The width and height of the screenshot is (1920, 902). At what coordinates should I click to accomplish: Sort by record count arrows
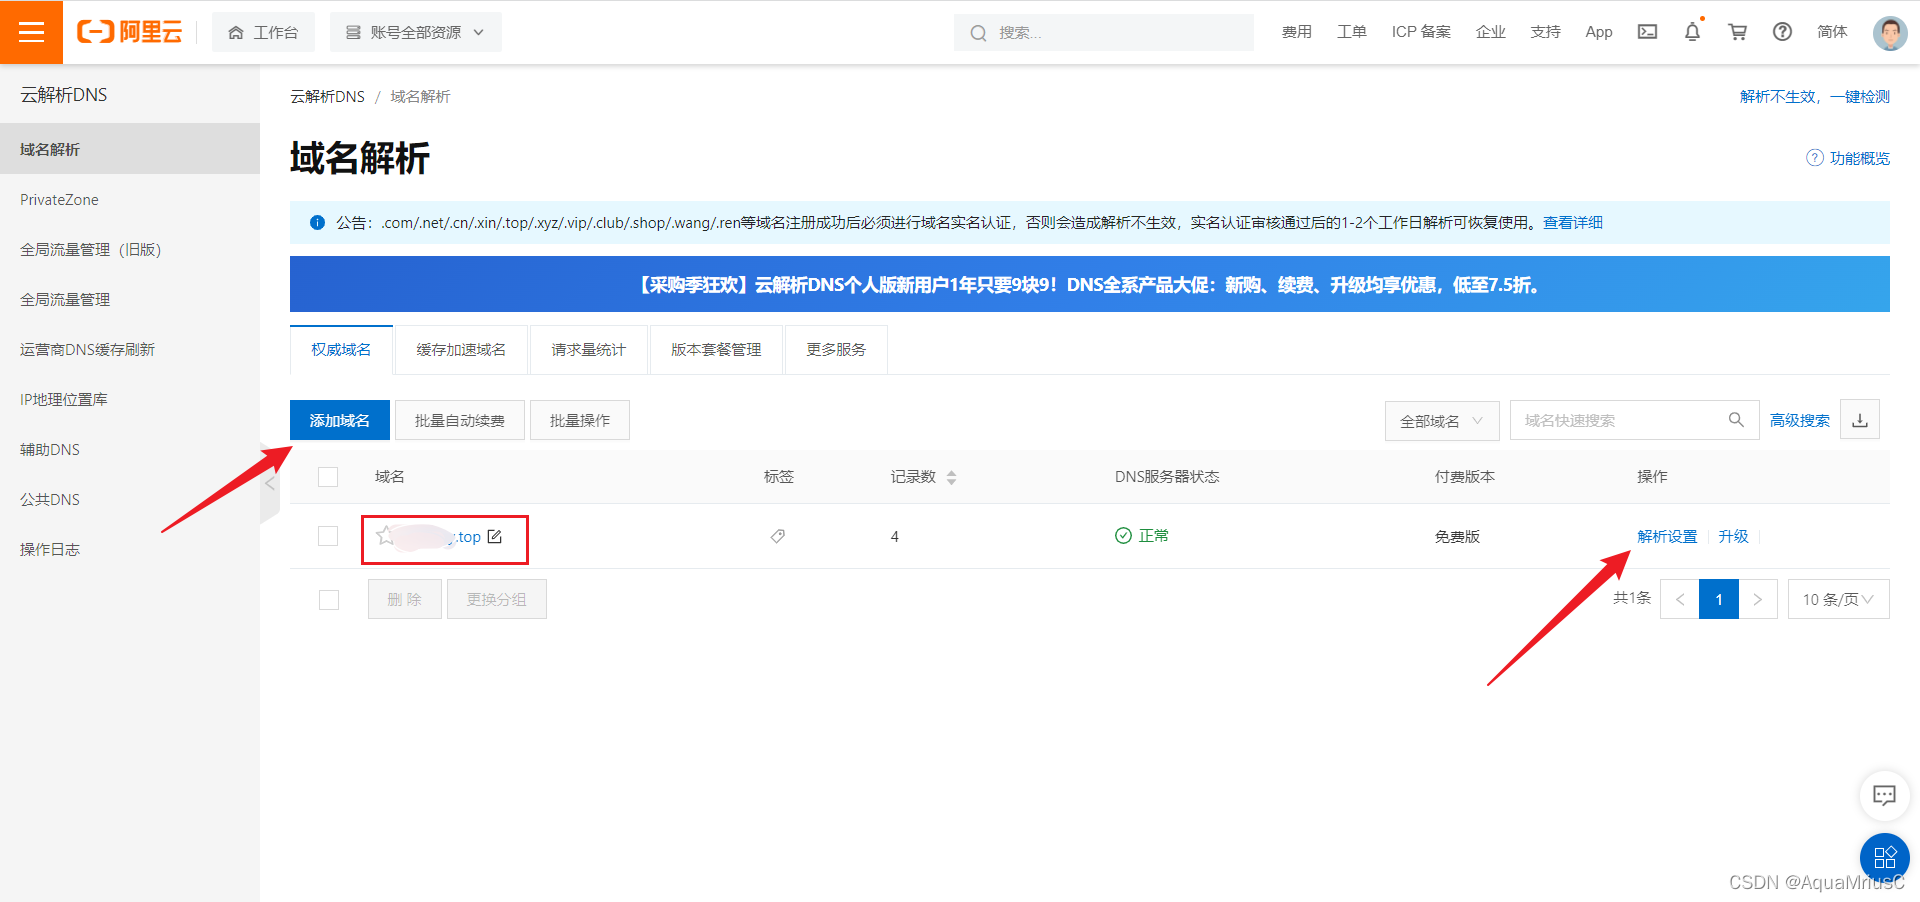951,478
